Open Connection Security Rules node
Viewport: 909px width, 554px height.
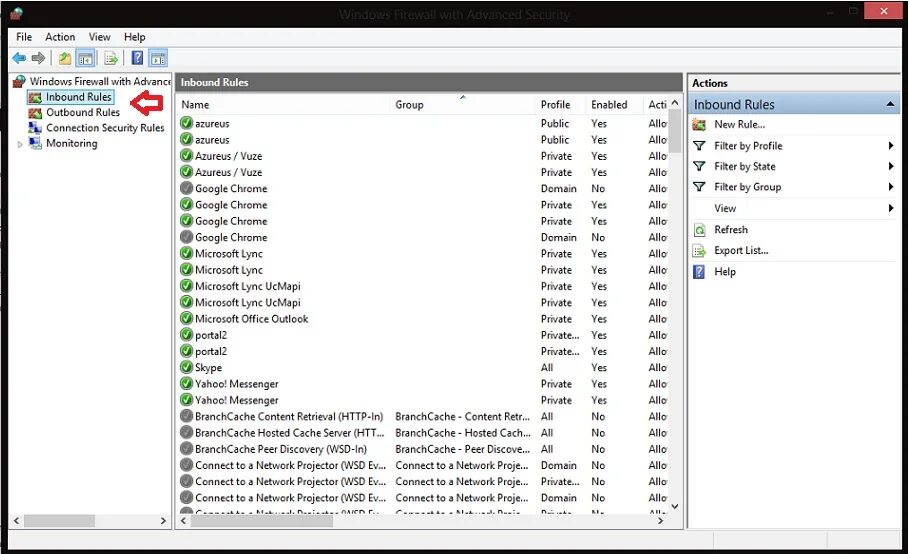(x=105, y=127)
